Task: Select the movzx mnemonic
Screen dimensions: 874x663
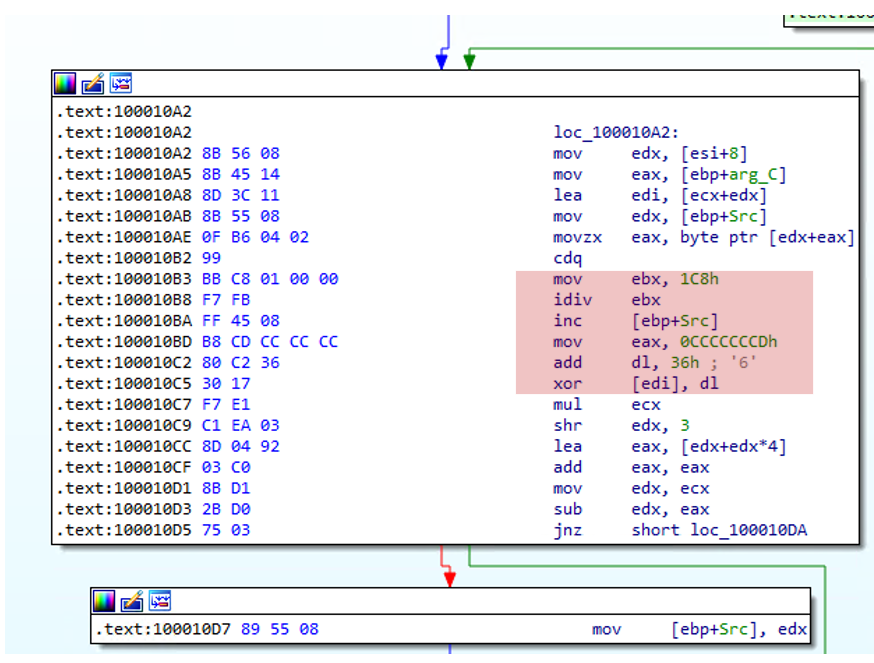Action: 573,237
